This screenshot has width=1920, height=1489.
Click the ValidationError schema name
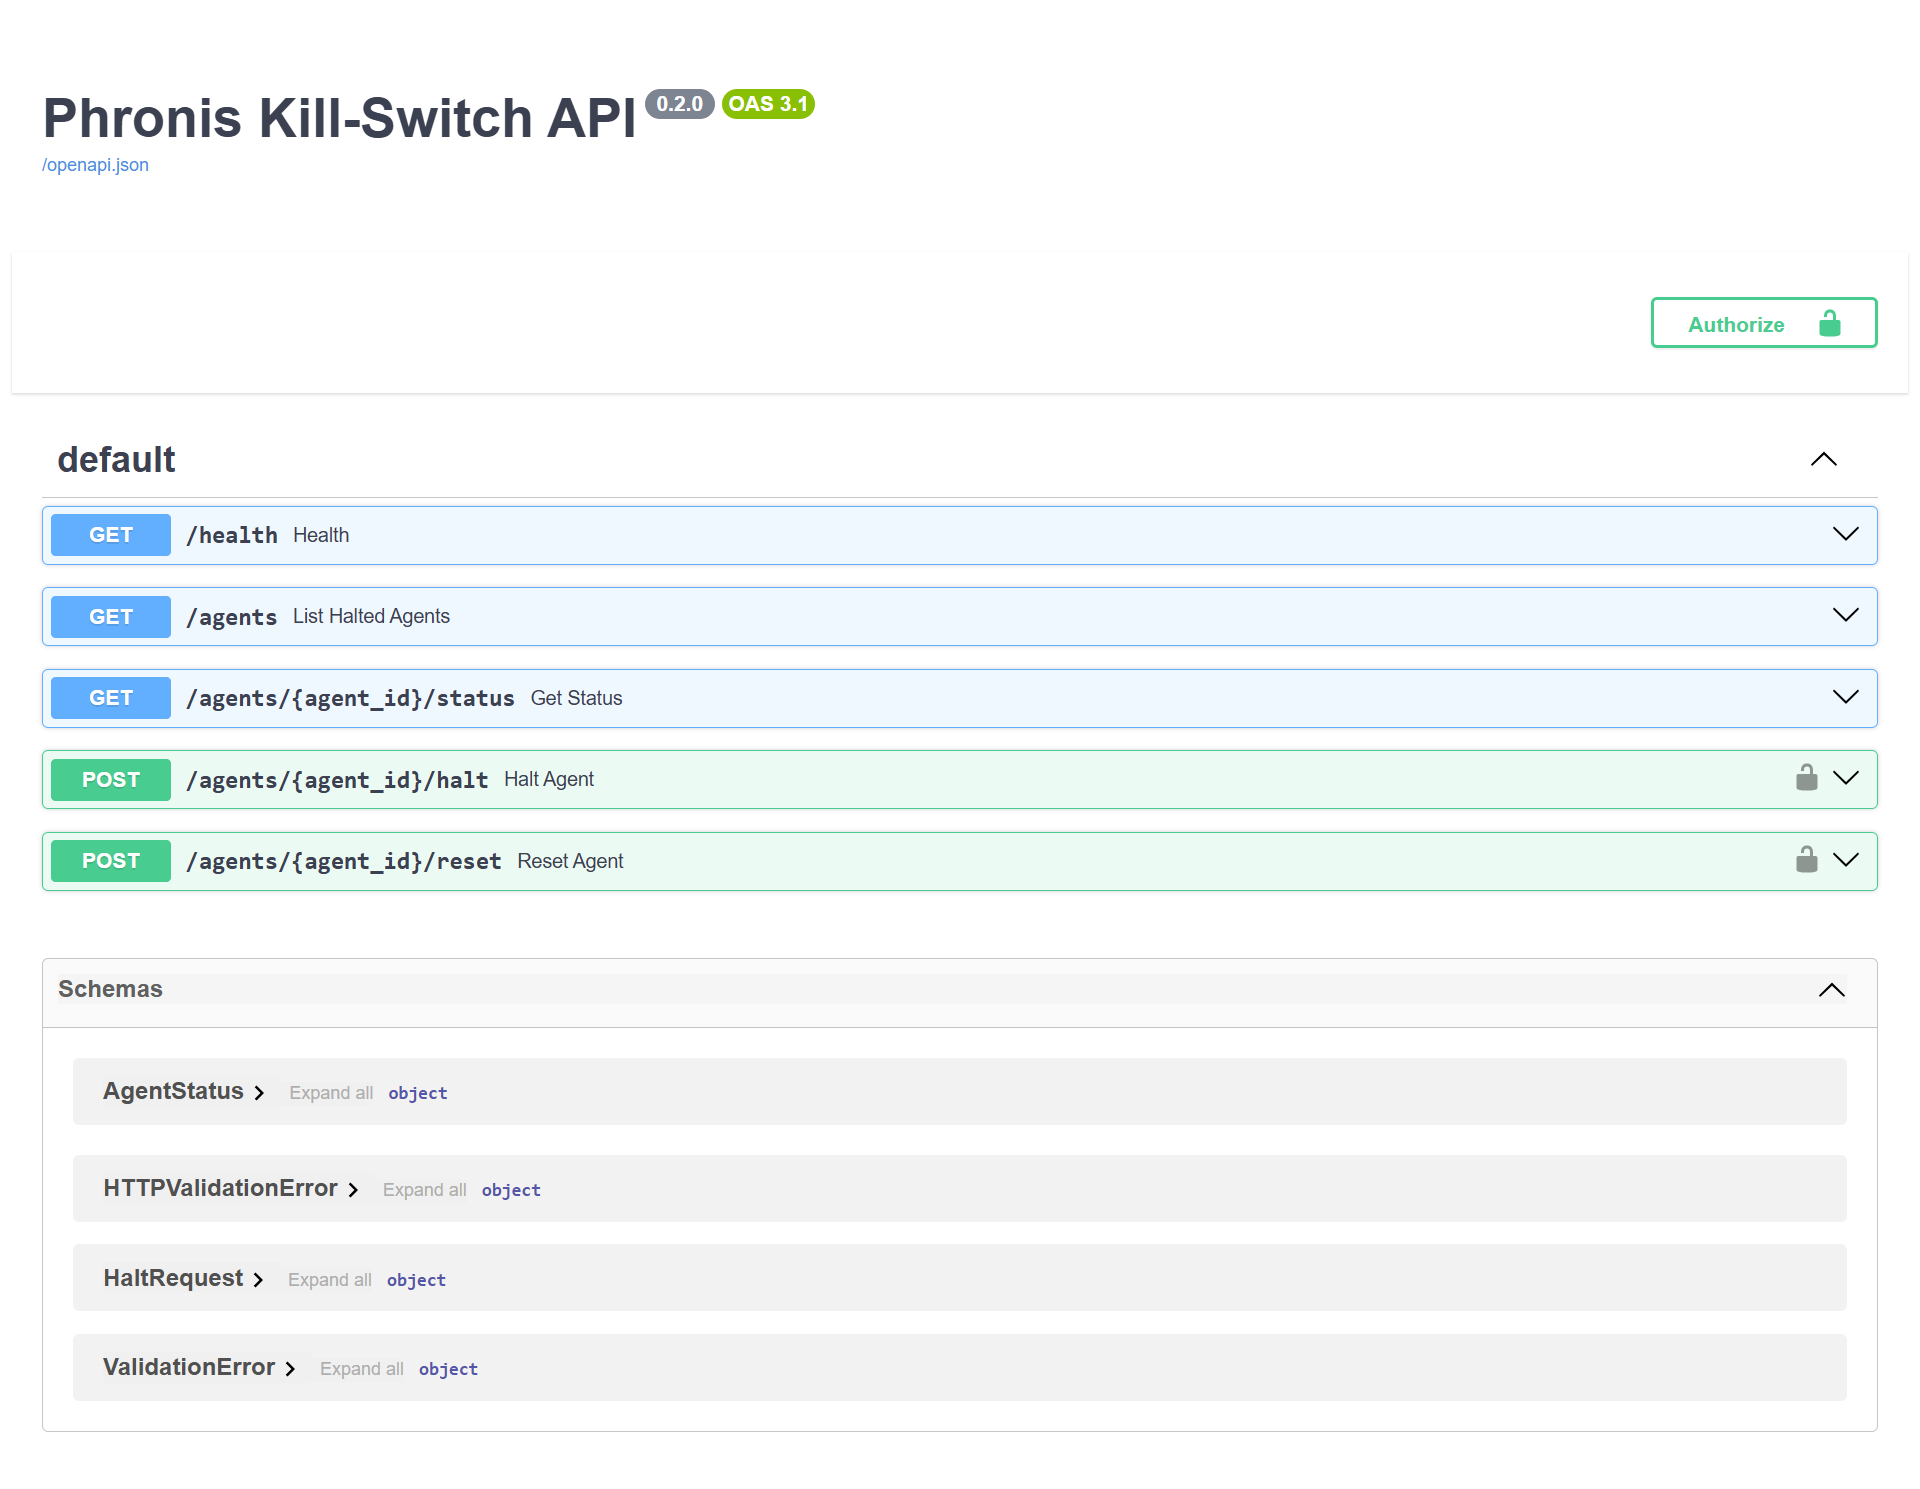[189, 1367]
